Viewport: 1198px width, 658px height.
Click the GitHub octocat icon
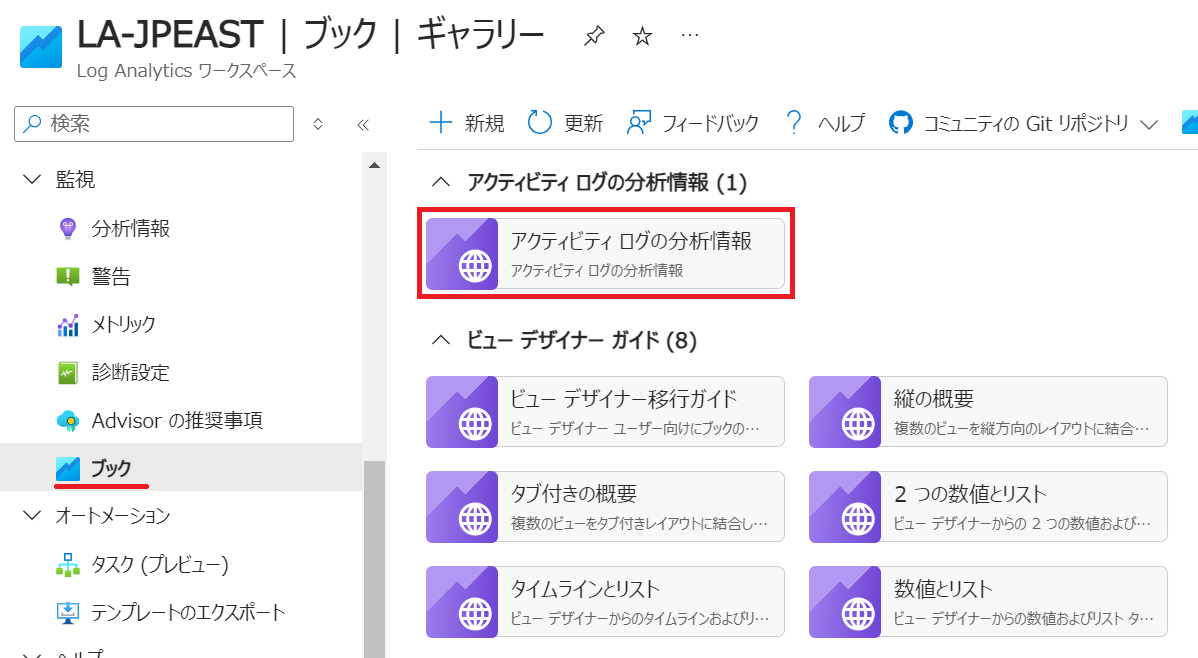coord(901,122)
